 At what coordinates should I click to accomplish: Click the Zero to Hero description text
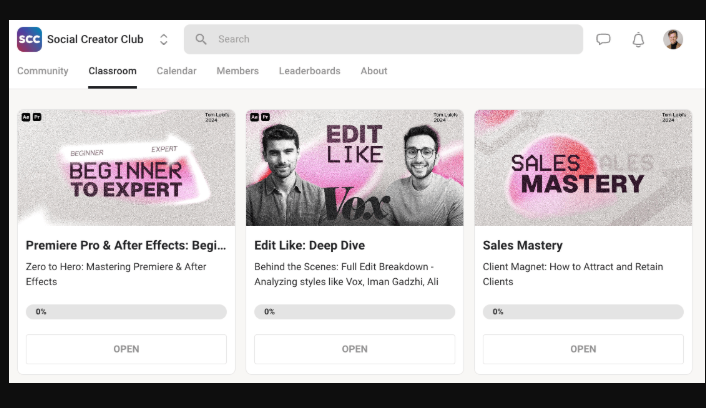[x=116, y=274]
